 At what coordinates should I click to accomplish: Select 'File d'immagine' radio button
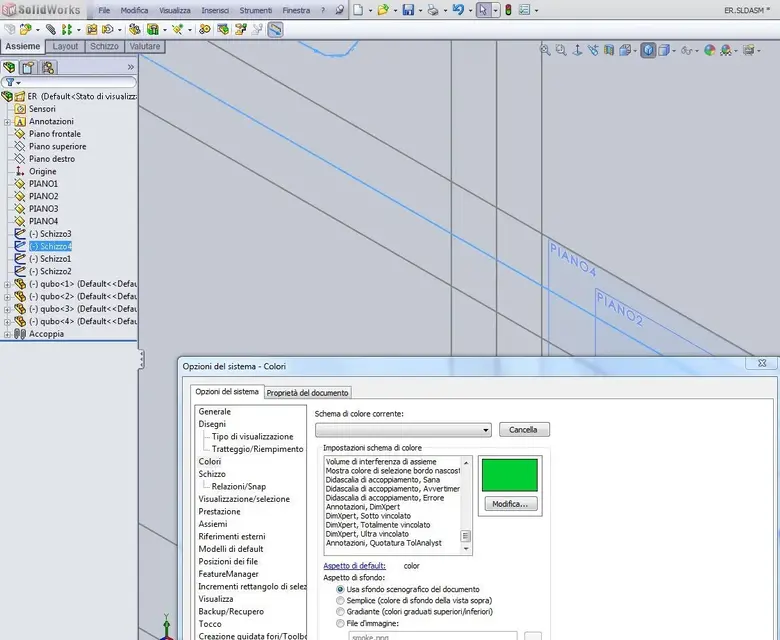(x=340, y=624)
